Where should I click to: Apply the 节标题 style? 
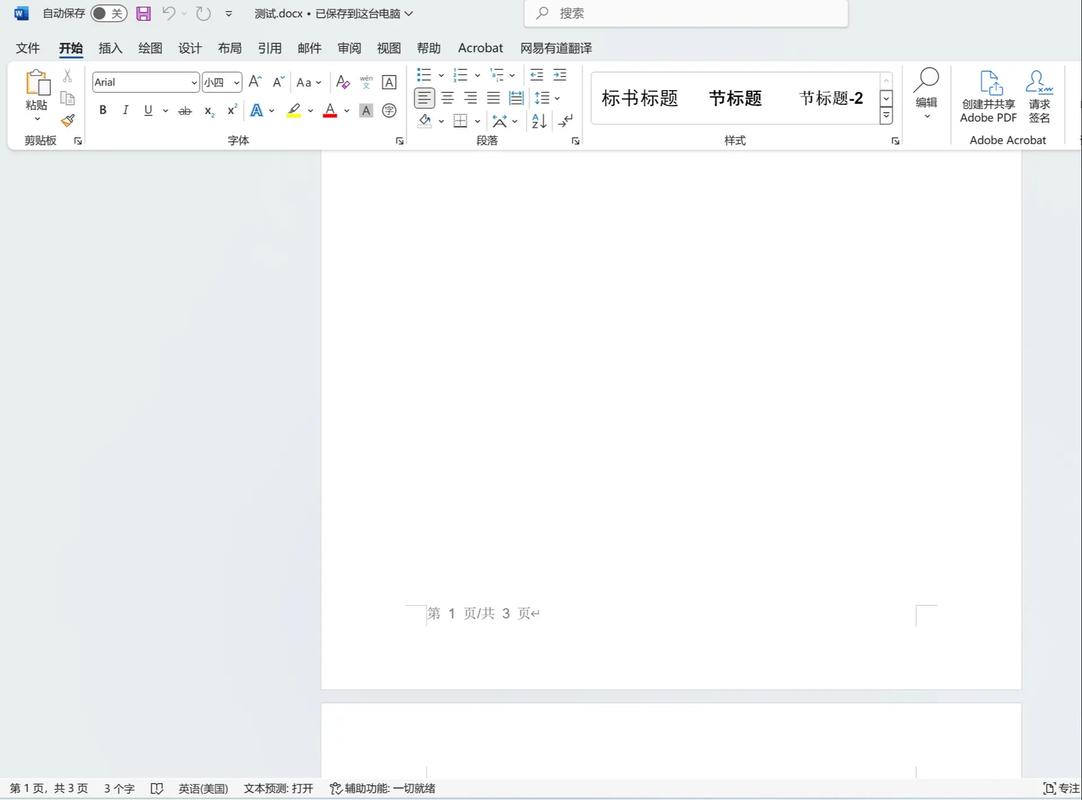[x=735, y=98]
